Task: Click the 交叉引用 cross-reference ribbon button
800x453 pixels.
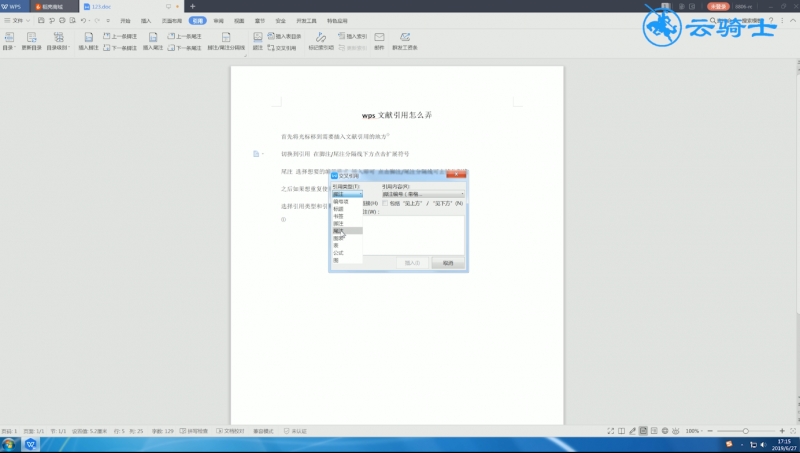Action: click(282, 47)
